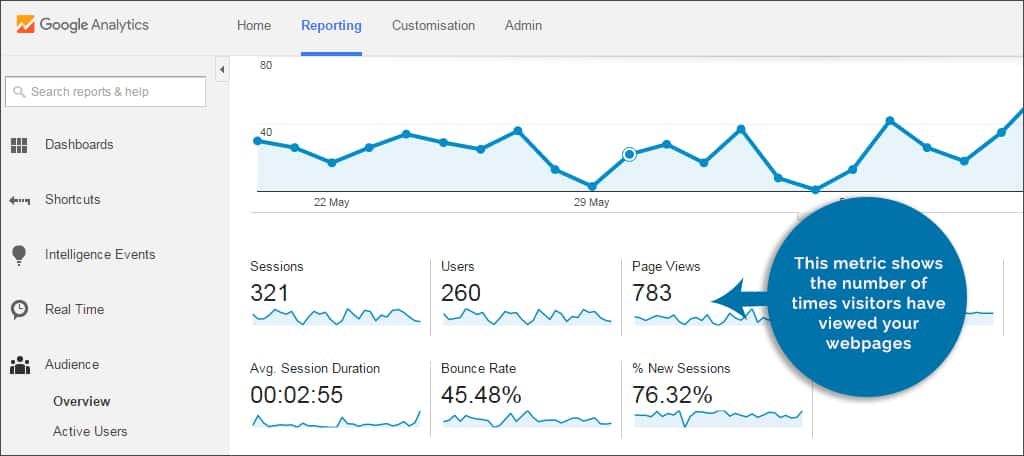
Task: Open Intelligence Events in the sidebar
Action: point(100,254)
